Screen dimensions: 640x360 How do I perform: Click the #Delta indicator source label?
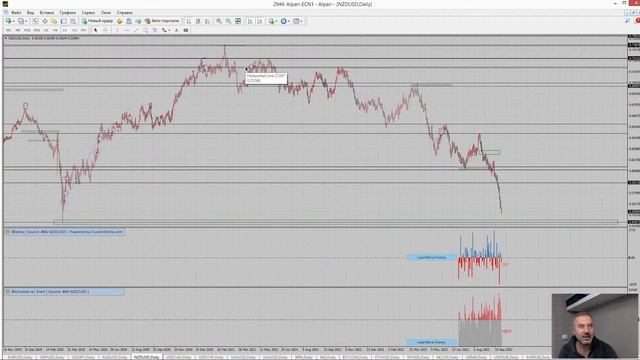click(x=67, y=232)
